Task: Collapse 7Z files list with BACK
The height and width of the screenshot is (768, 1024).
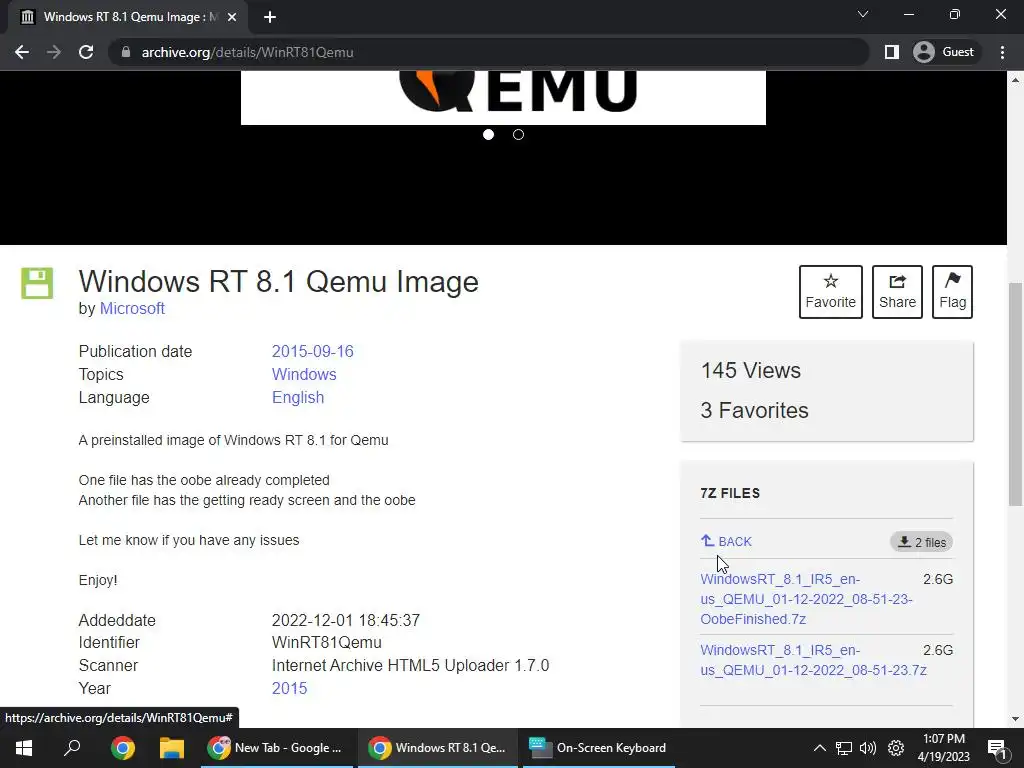Action: [x=726, y=541]
